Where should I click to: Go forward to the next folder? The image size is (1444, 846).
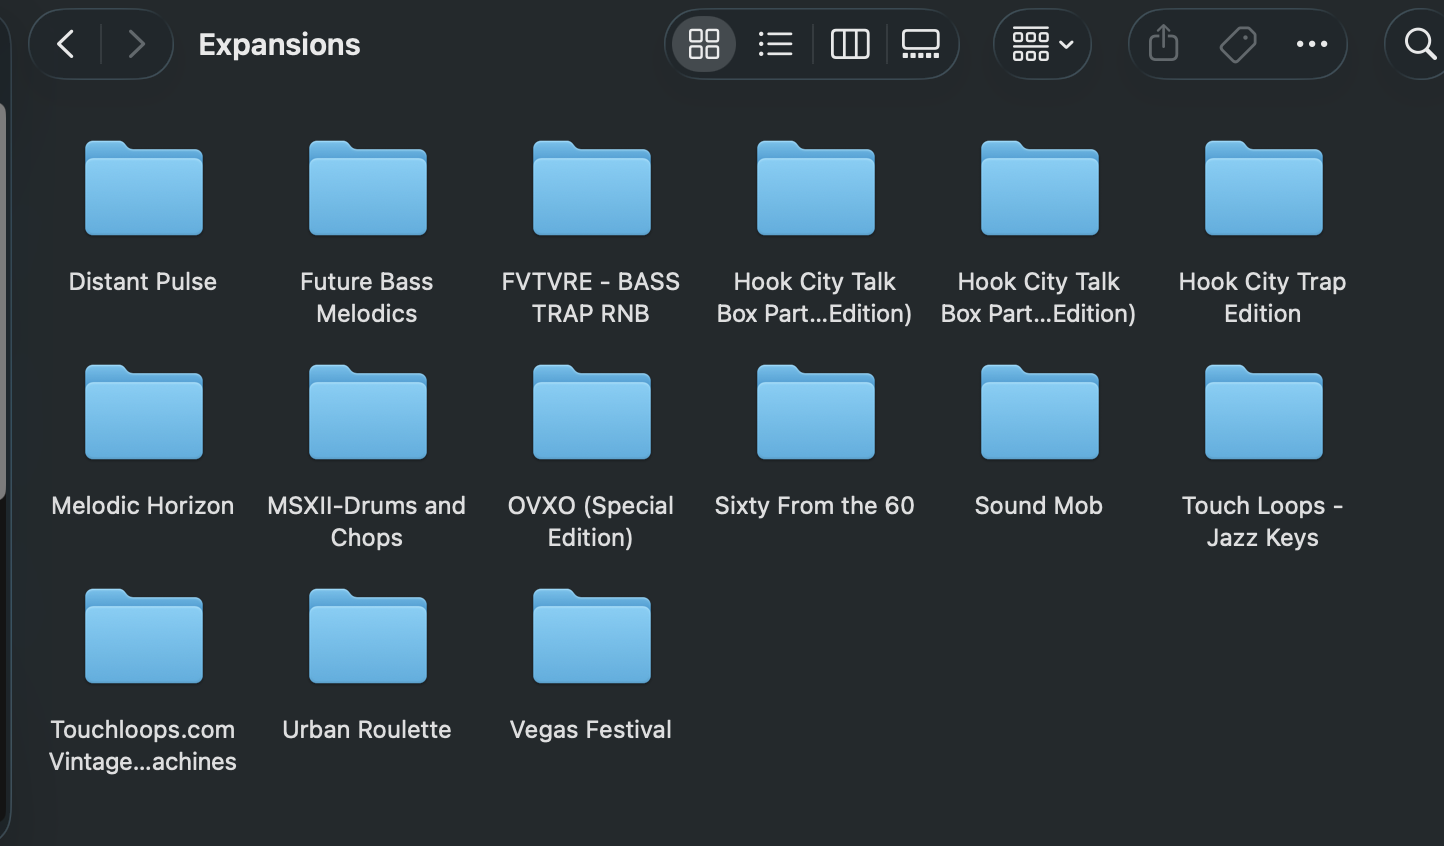click(x=137, y=44)
